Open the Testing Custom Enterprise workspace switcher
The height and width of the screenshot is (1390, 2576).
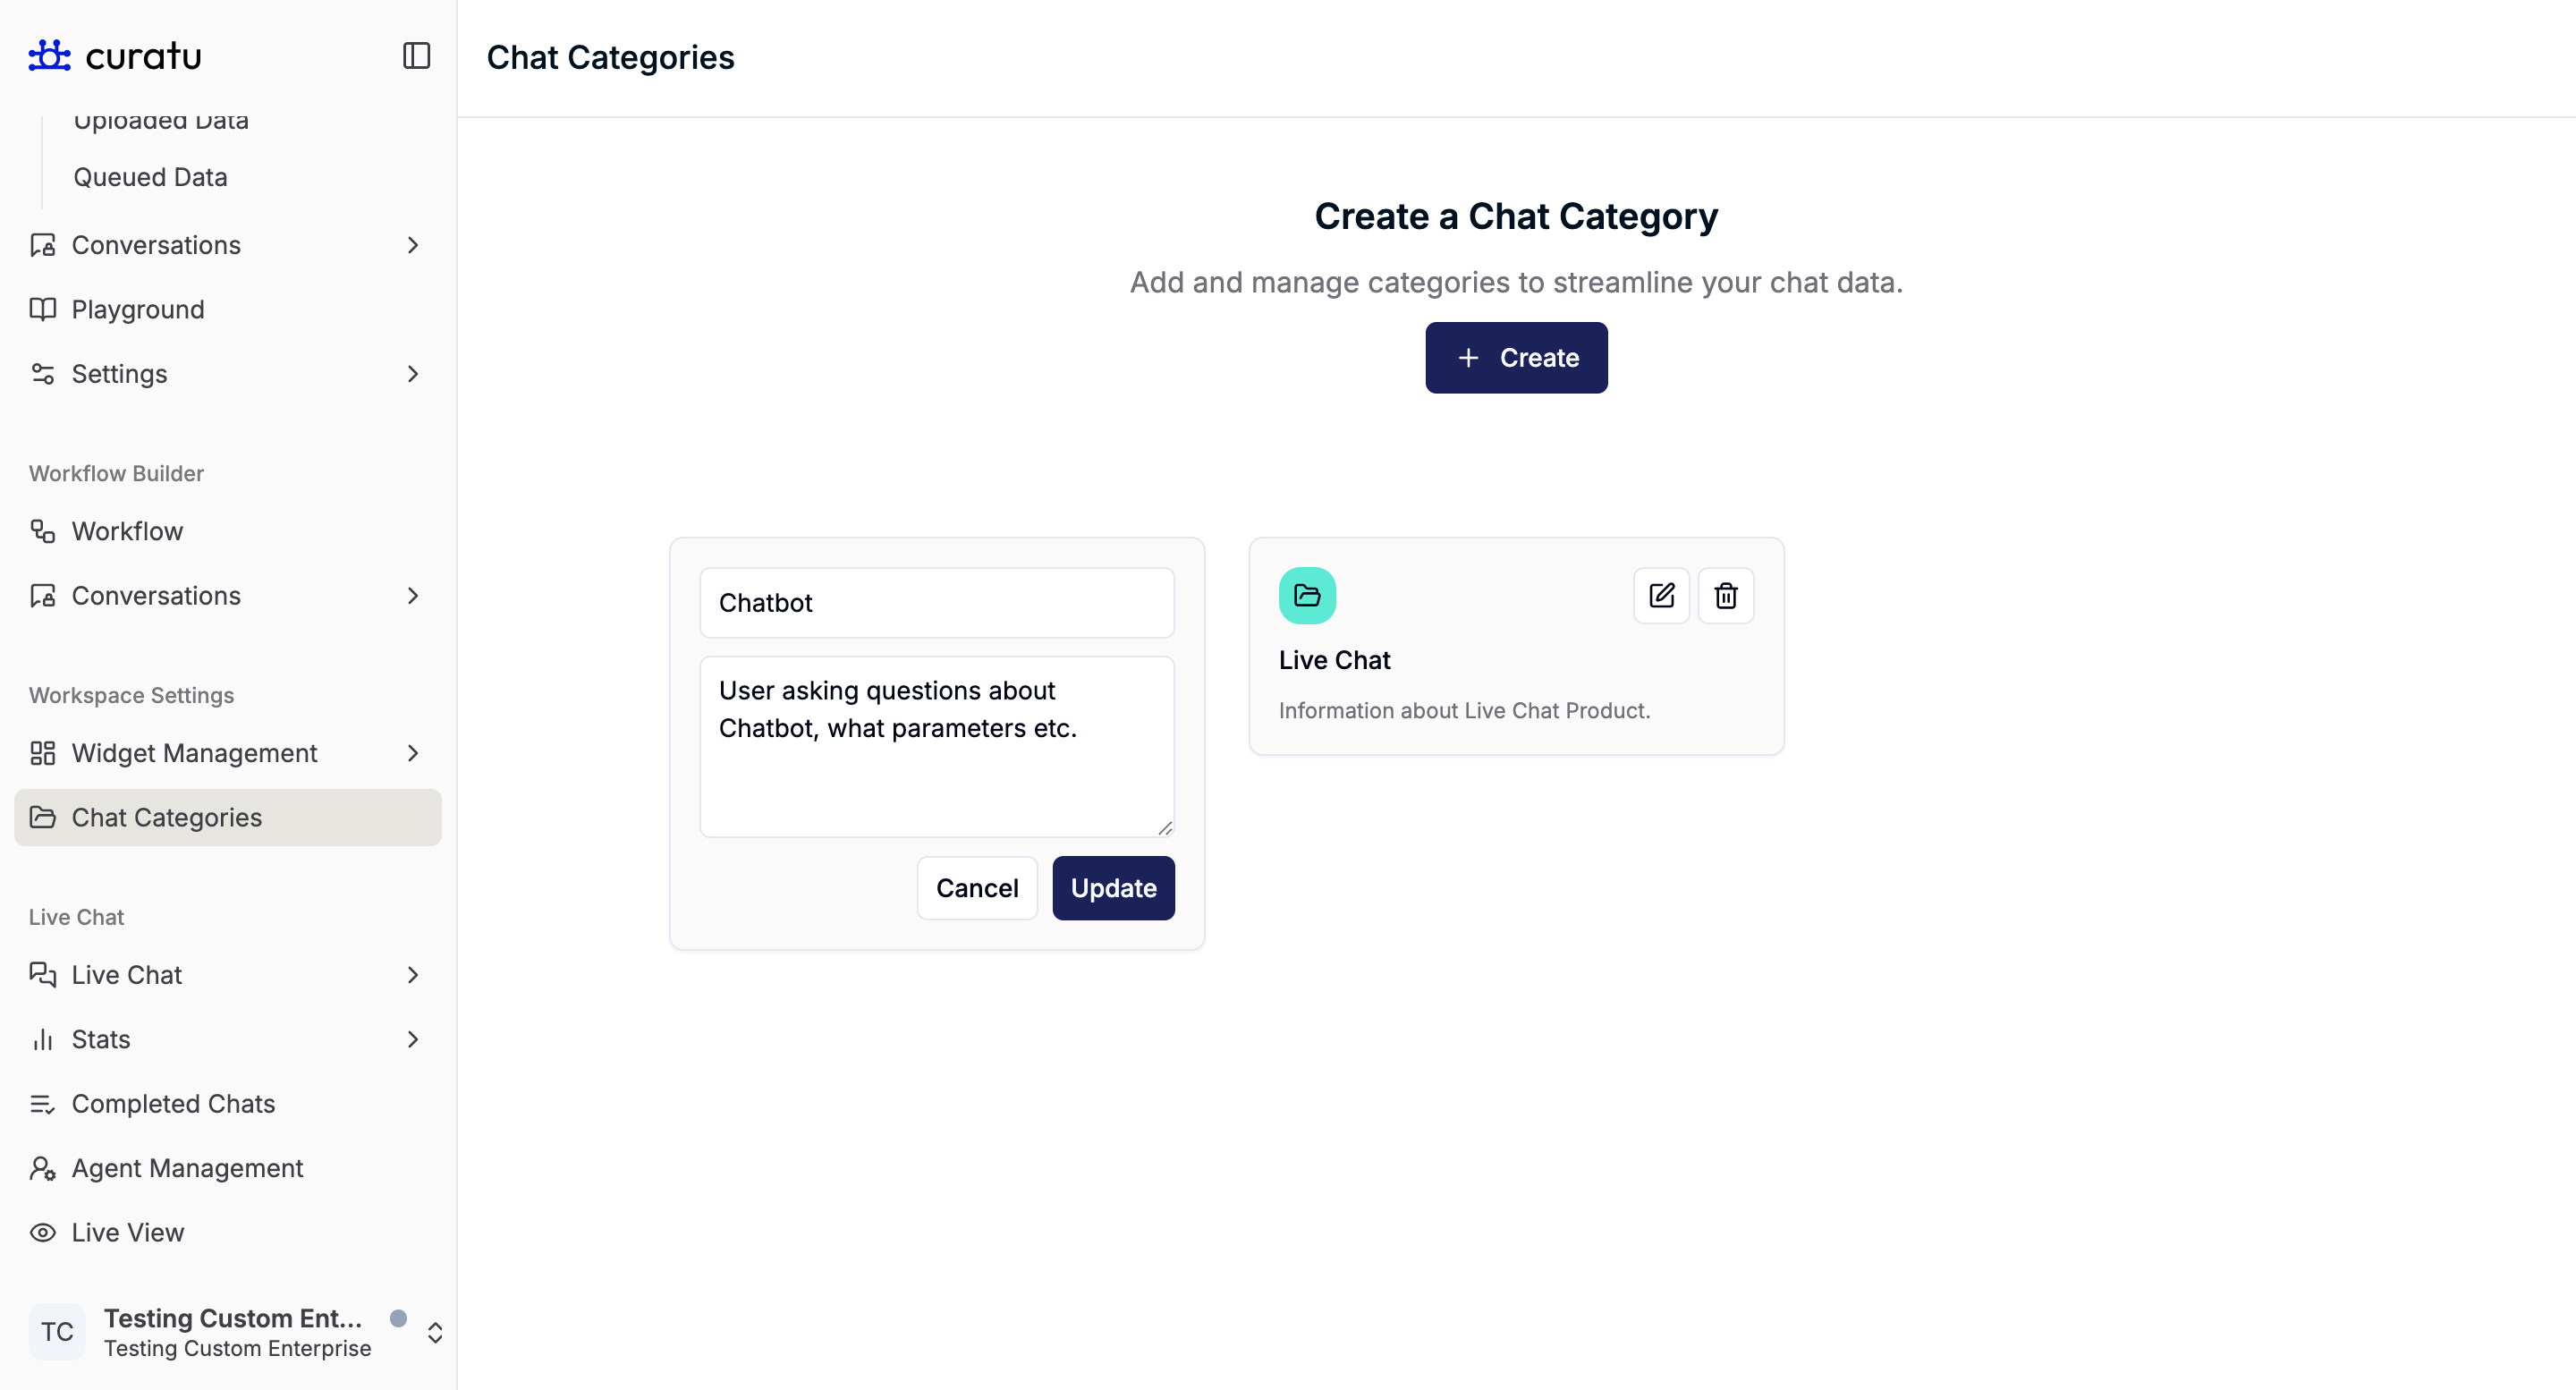[435, 1332]
